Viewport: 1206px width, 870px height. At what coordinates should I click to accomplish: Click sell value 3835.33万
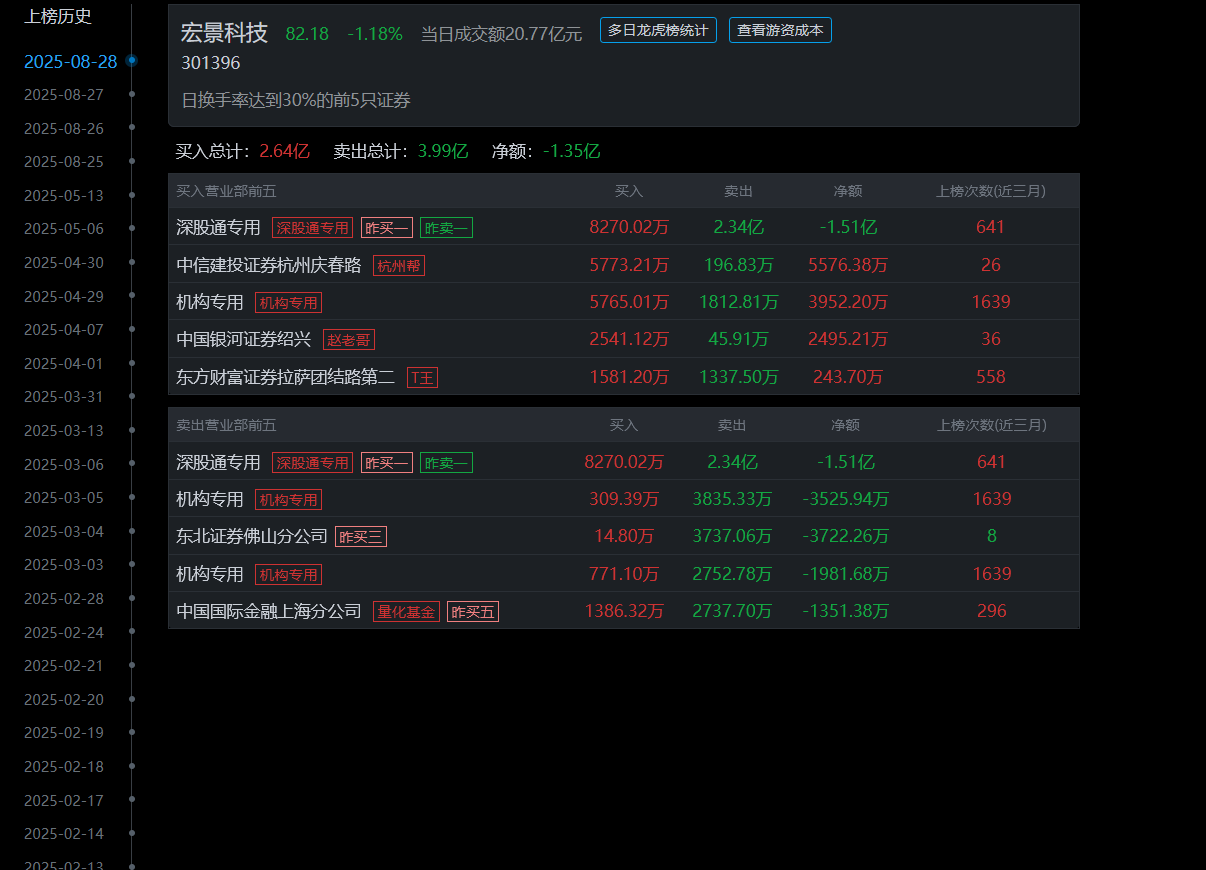click(732, 499)
